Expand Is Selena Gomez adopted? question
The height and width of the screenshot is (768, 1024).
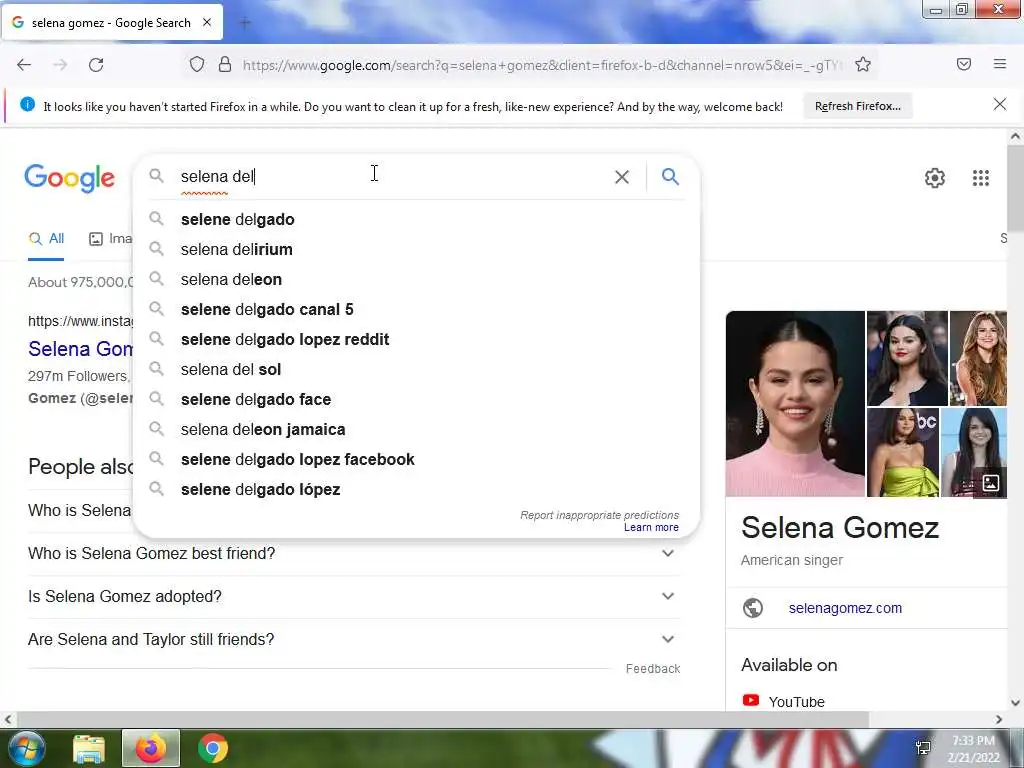click(x=353, y=596)
